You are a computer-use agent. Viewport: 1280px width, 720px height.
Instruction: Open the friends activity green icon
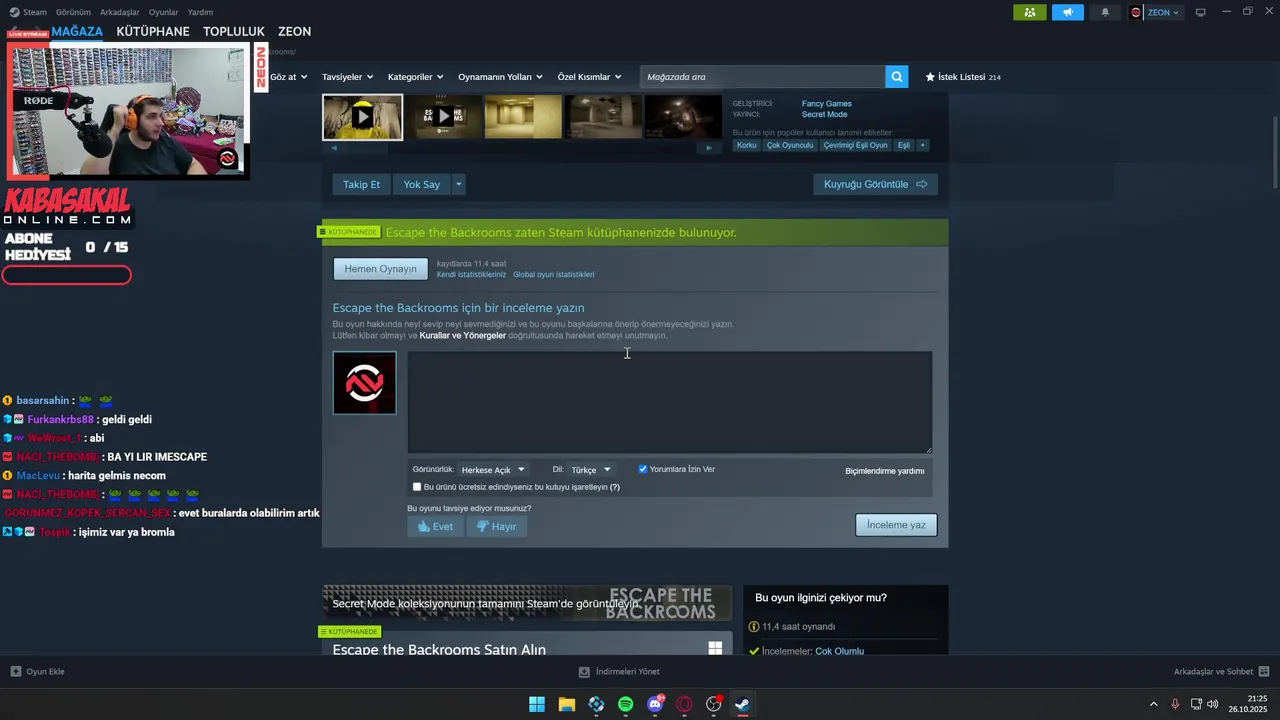click(1030, 12)
